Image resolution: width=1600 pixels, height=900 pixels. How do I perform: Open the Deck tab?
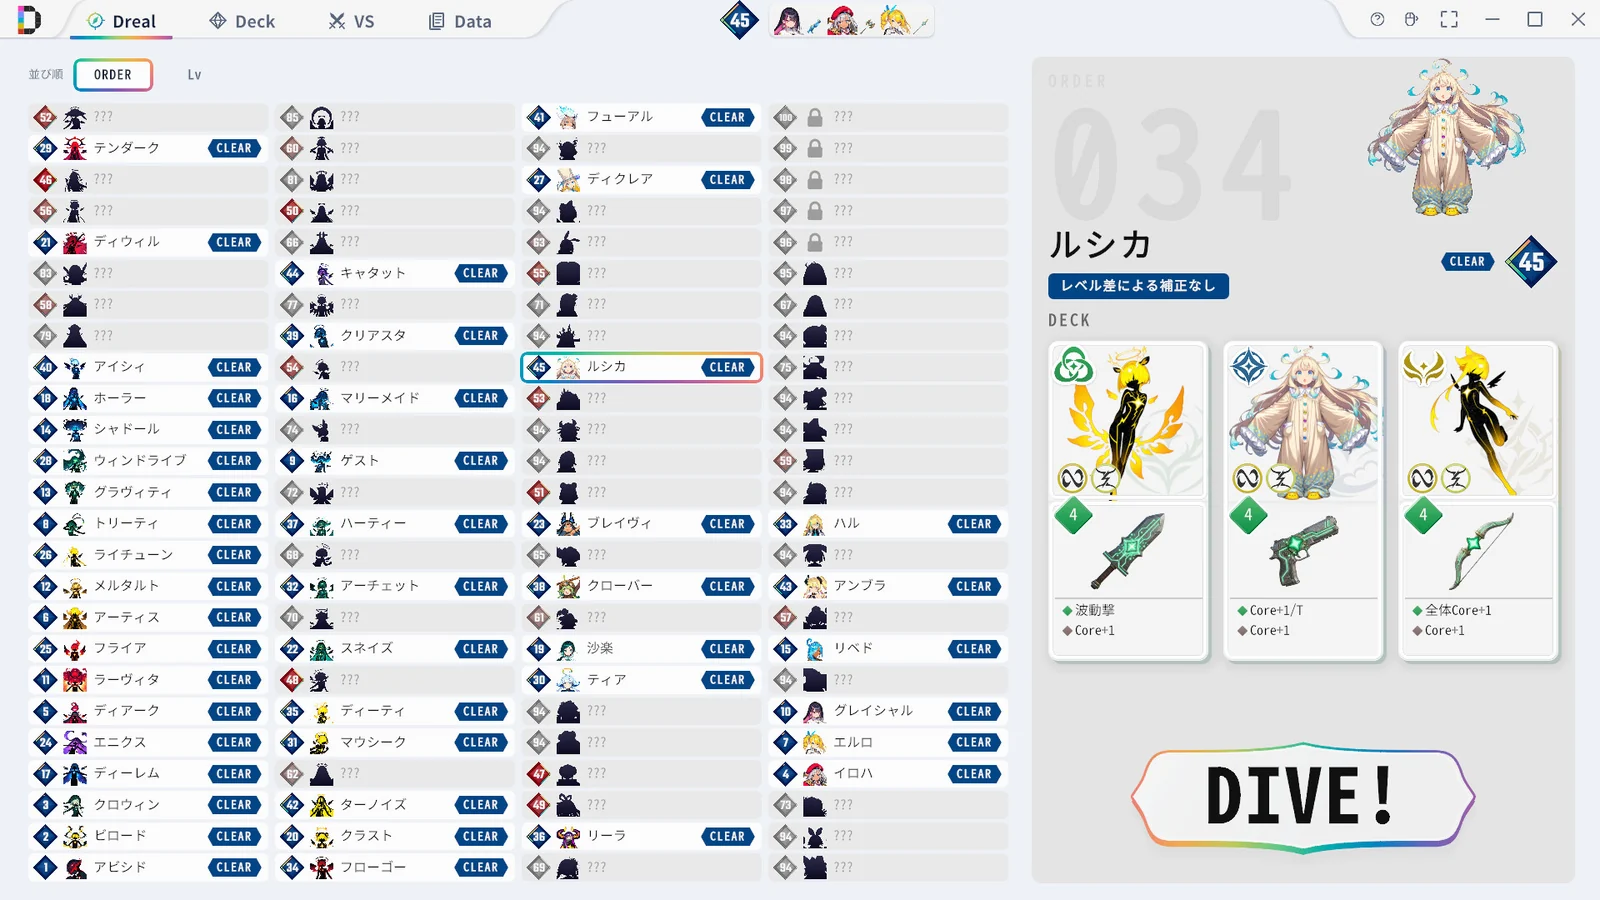tap(242, 21)
